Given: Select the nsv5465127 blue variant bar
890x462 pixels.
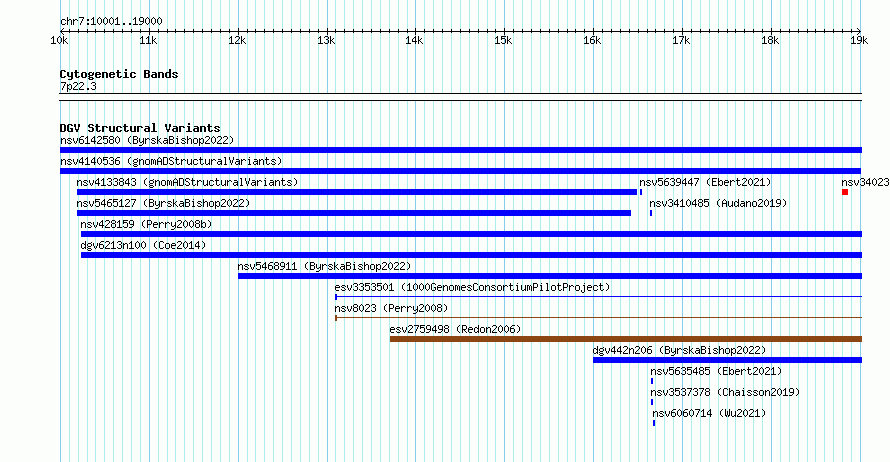Looking at the screenshot, I should [x=354, y=213].
